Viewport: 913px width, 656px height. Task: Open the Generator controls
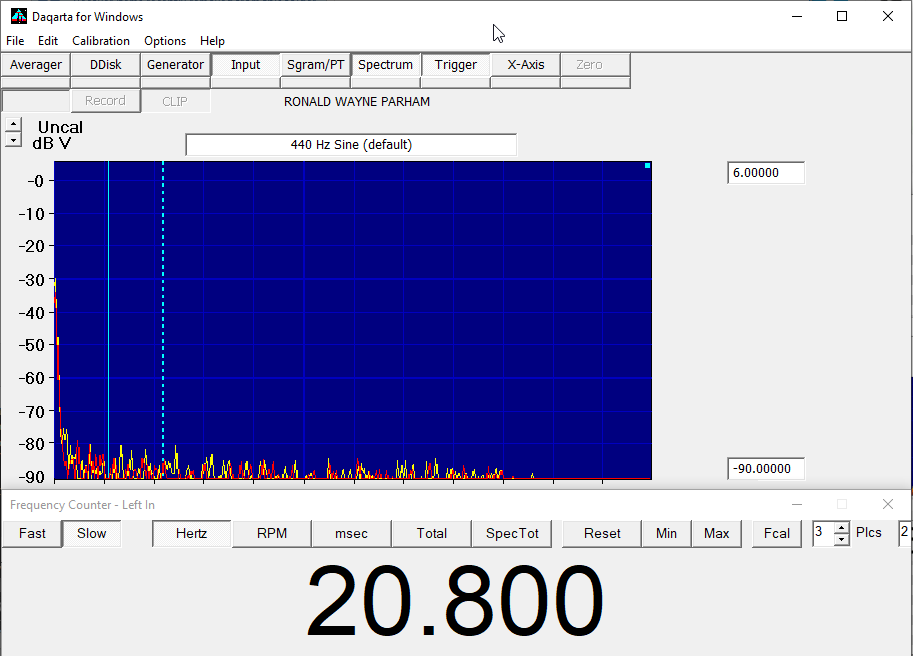(175, 65)
